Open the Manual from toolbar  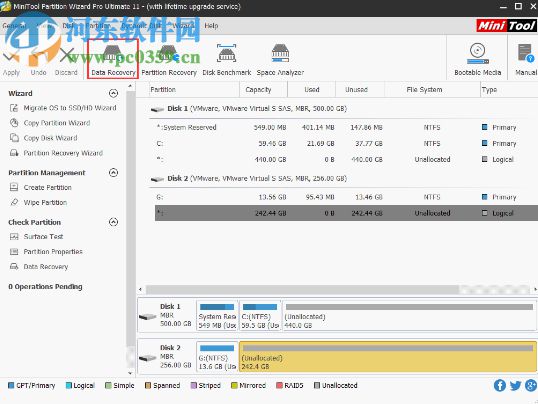(x=526, y=59)
